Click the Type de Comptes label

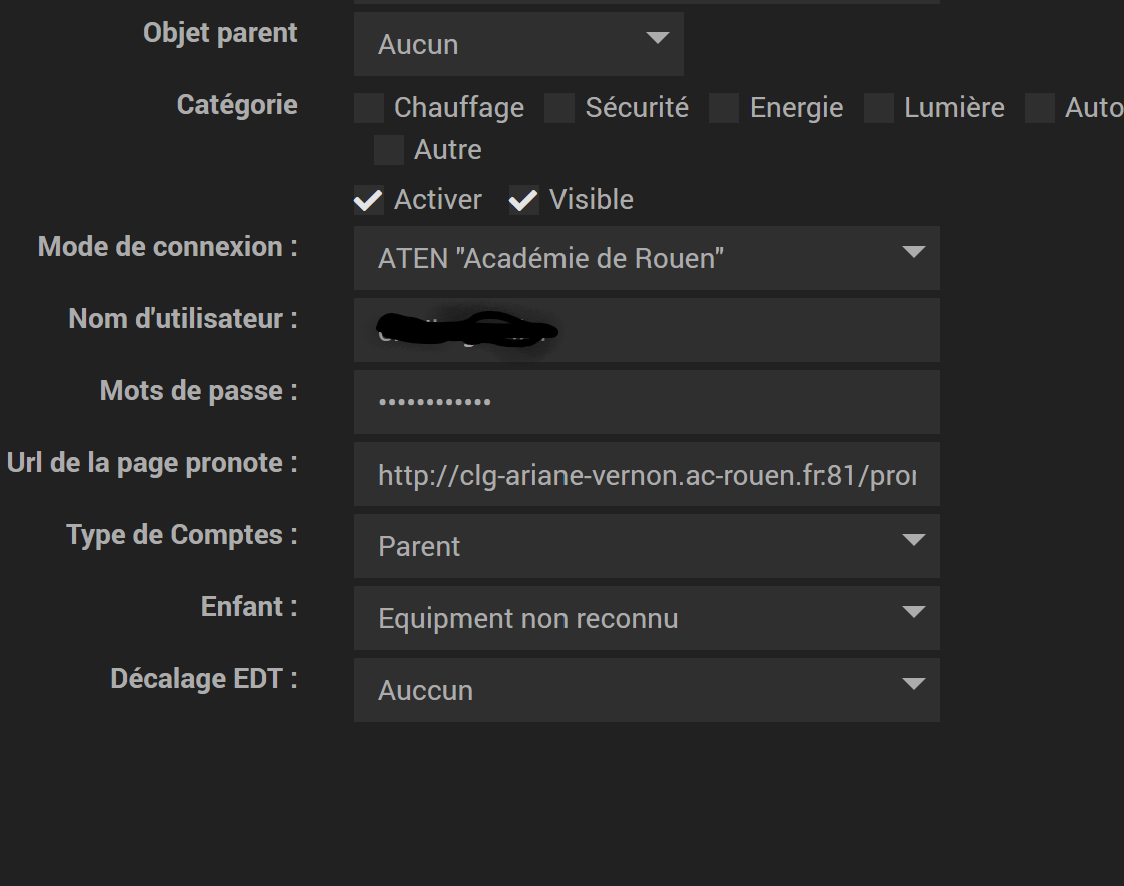pyautogui.click(x=182, y=535)
